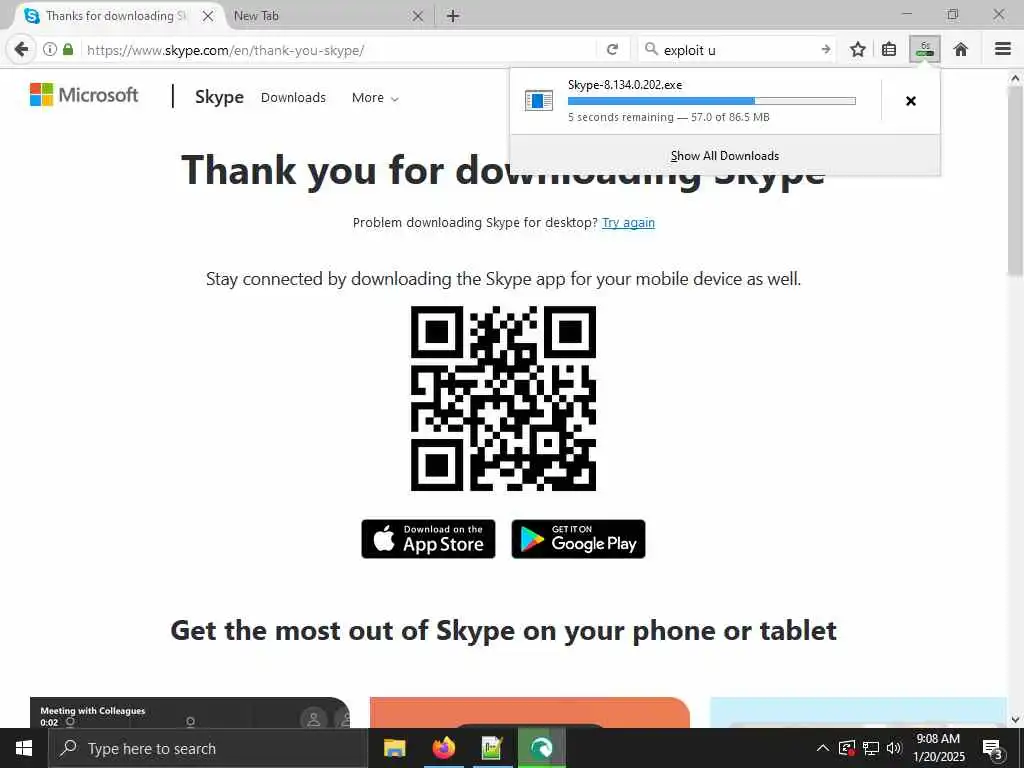Go to the home page icon
The height and width of the screenshot is (768, 1024).
(x=961, y=50)
